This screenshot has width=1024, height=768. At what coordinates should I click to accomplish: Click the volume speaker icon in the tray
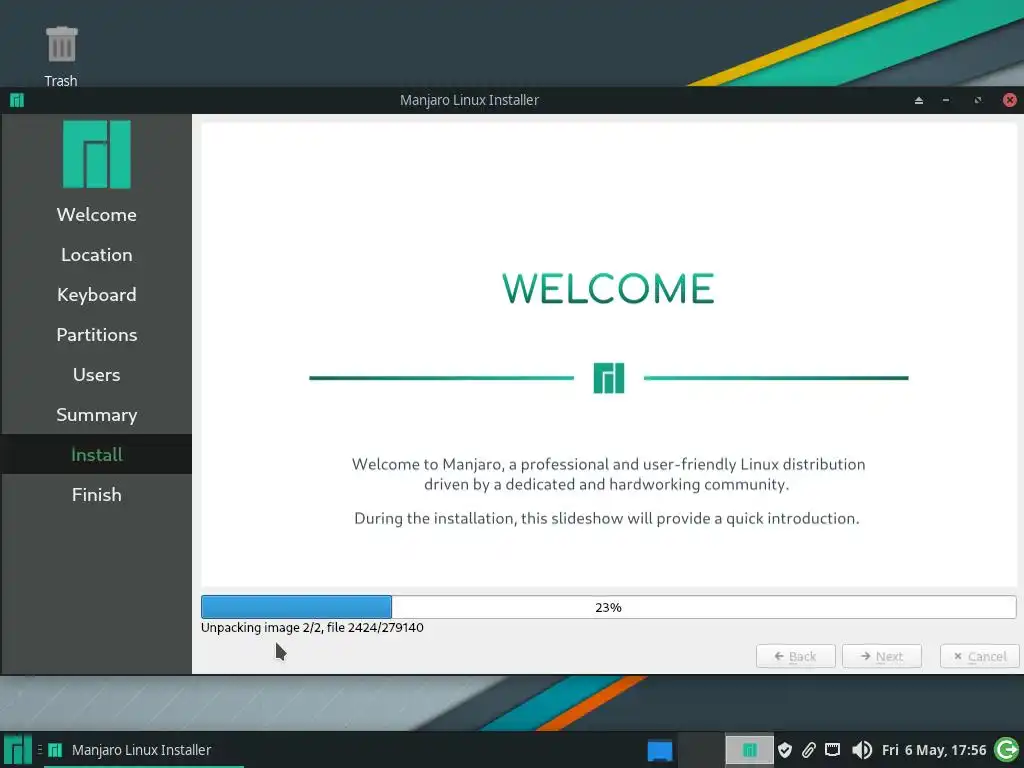861,750
